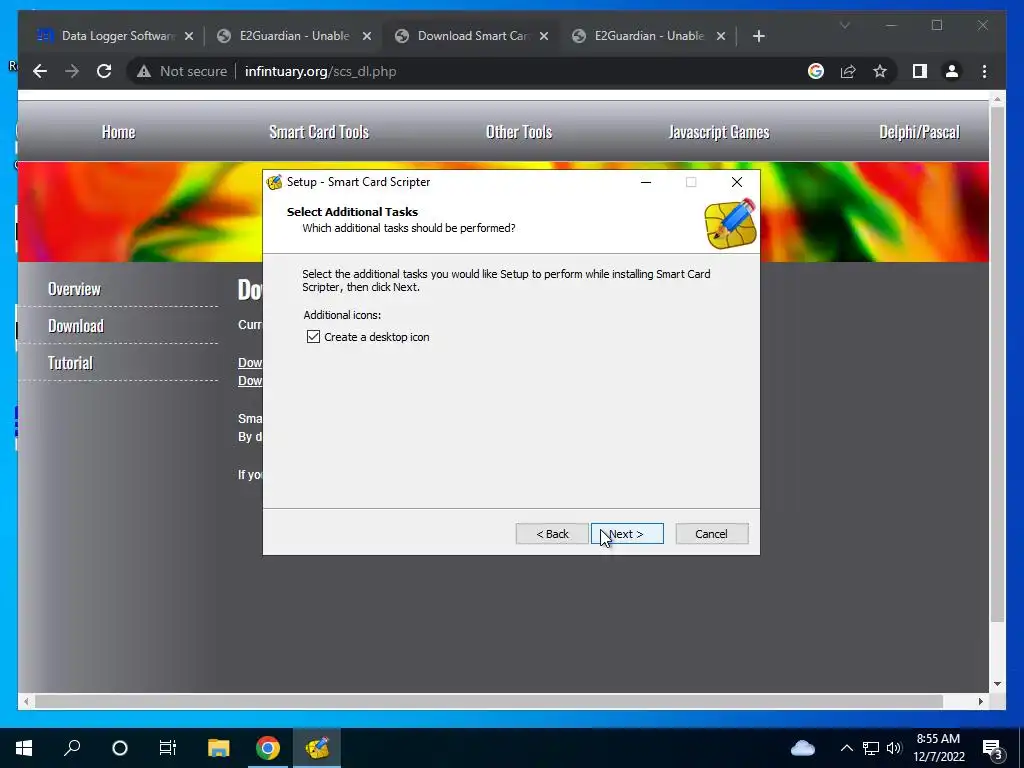The image size is (1024, 768).
Task: Share this page via share icon
Action: tap(848, 71)
